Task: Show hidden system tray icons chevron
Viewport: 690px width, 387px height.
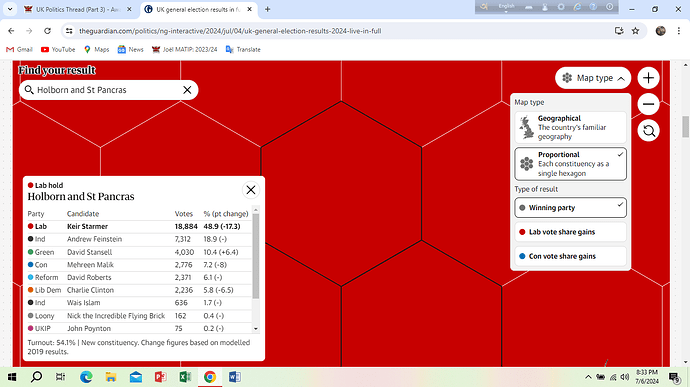Action: pyautogui.click(x=588, y=377)
